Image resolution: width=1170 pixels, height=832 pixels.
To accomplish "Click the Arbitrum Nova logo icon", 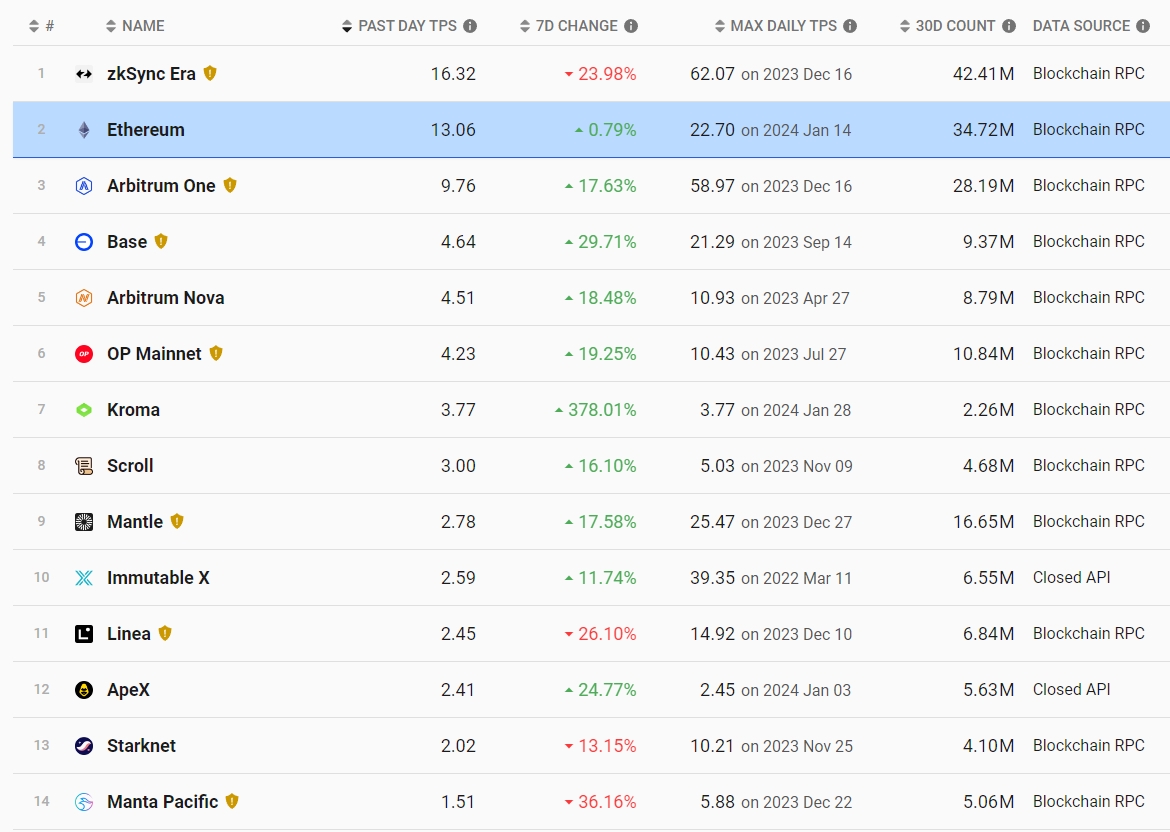I will [84, 298].
